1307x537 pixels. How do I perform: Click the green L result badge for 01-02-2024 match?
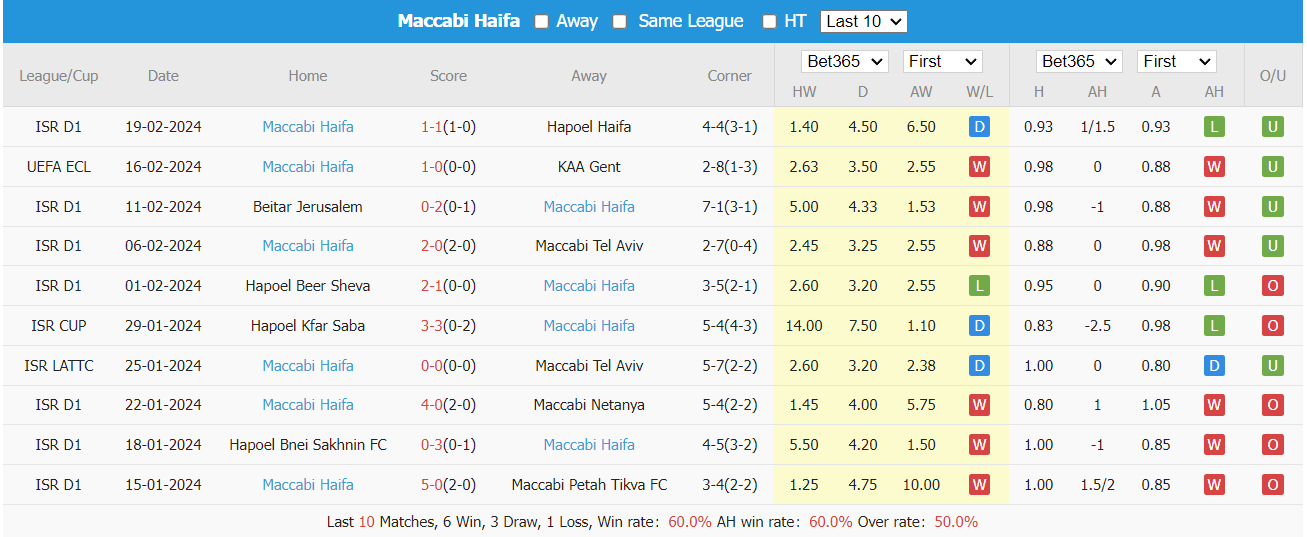(x=979, y=286)
